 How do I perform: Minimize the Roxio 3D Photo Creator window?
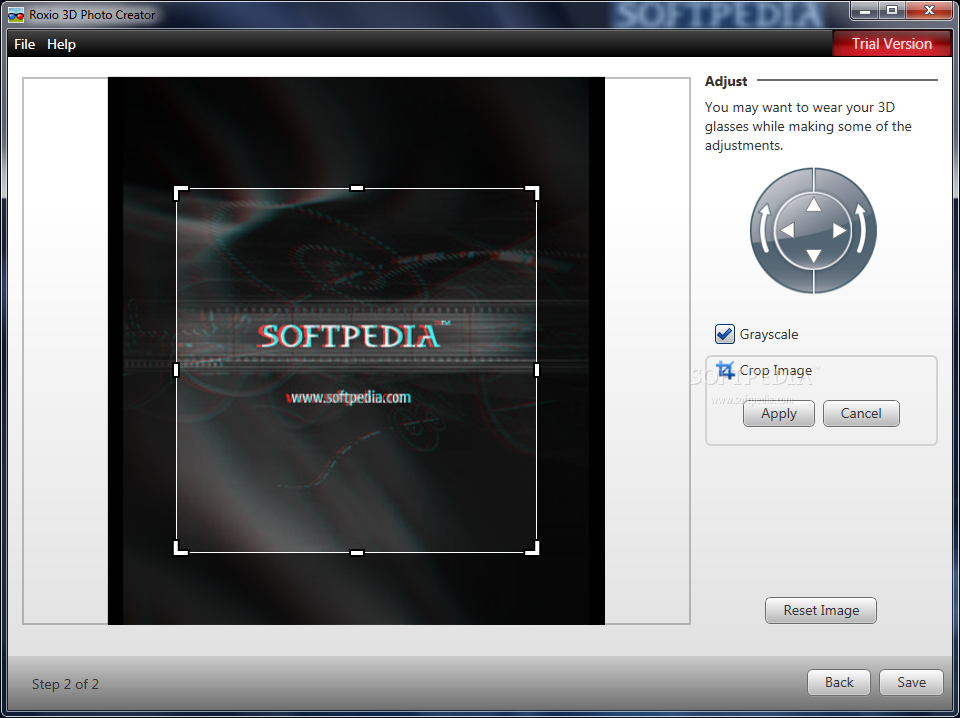[x=864, y=10]
